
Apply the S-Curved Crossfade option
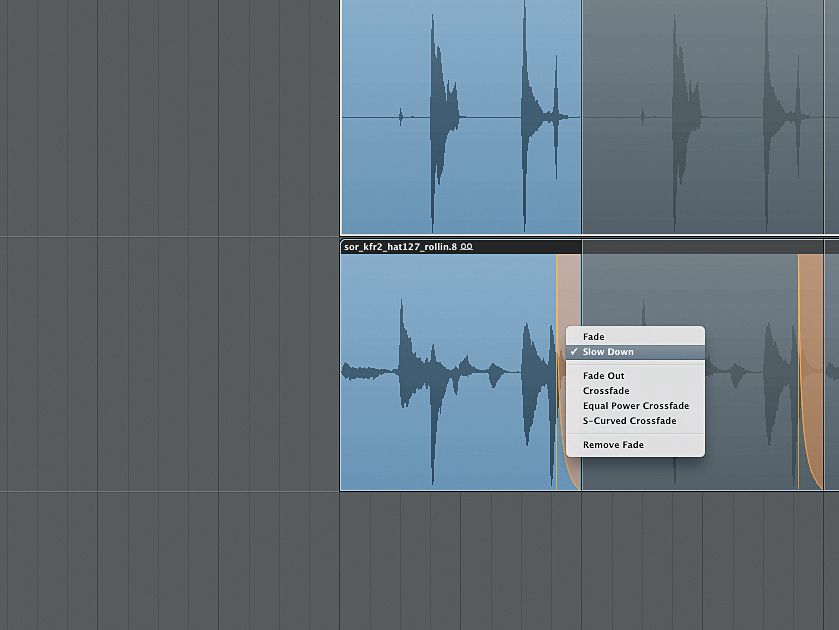(628, 420)
